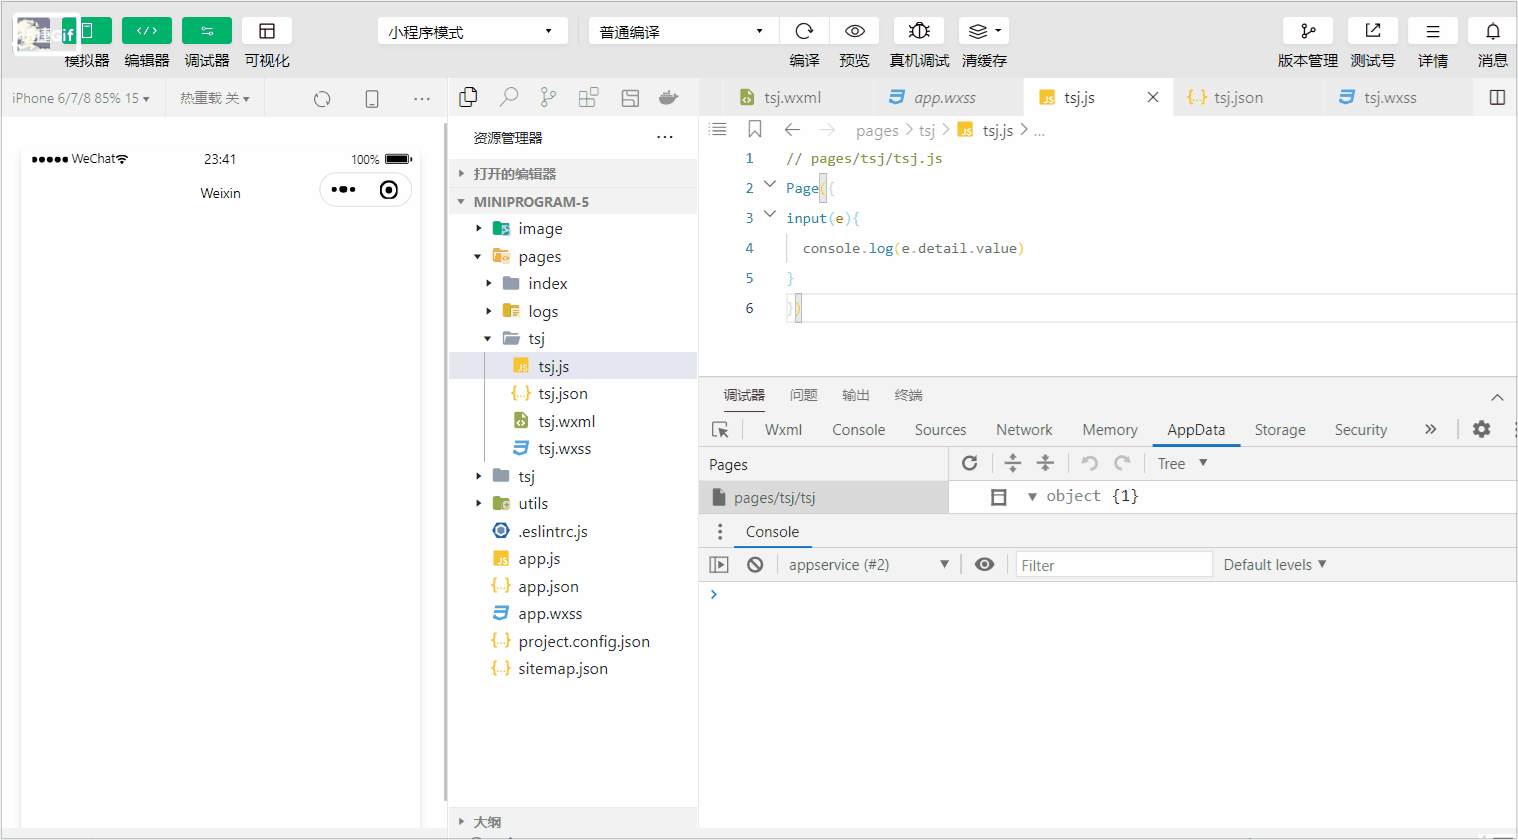Fold the Page block on line 2
The height and width of the screenshot is (840, 1518).
[x=770, y=185]
